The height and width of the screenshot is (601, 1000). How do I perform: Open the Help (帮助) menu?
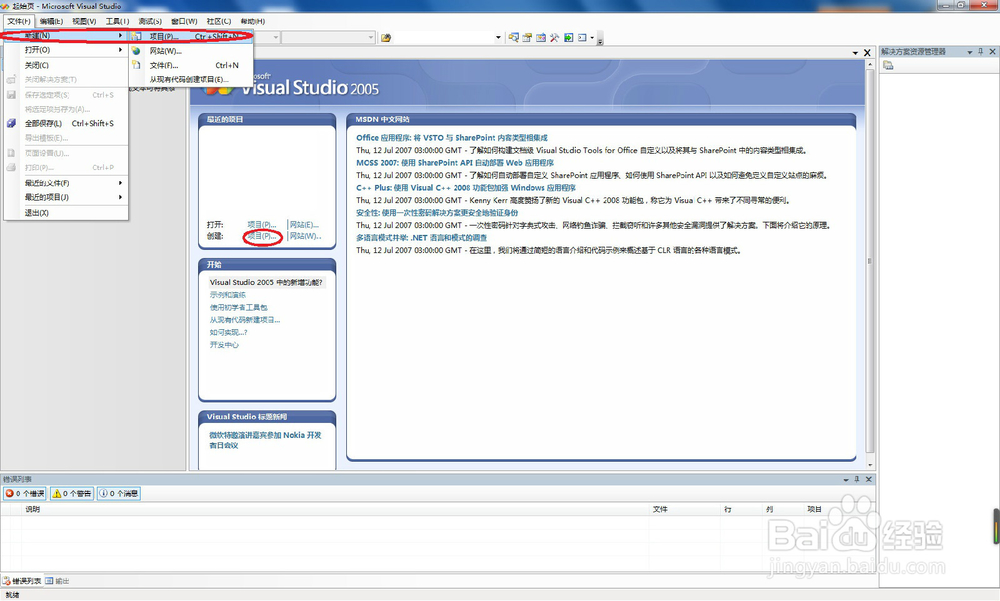point(253,21)
